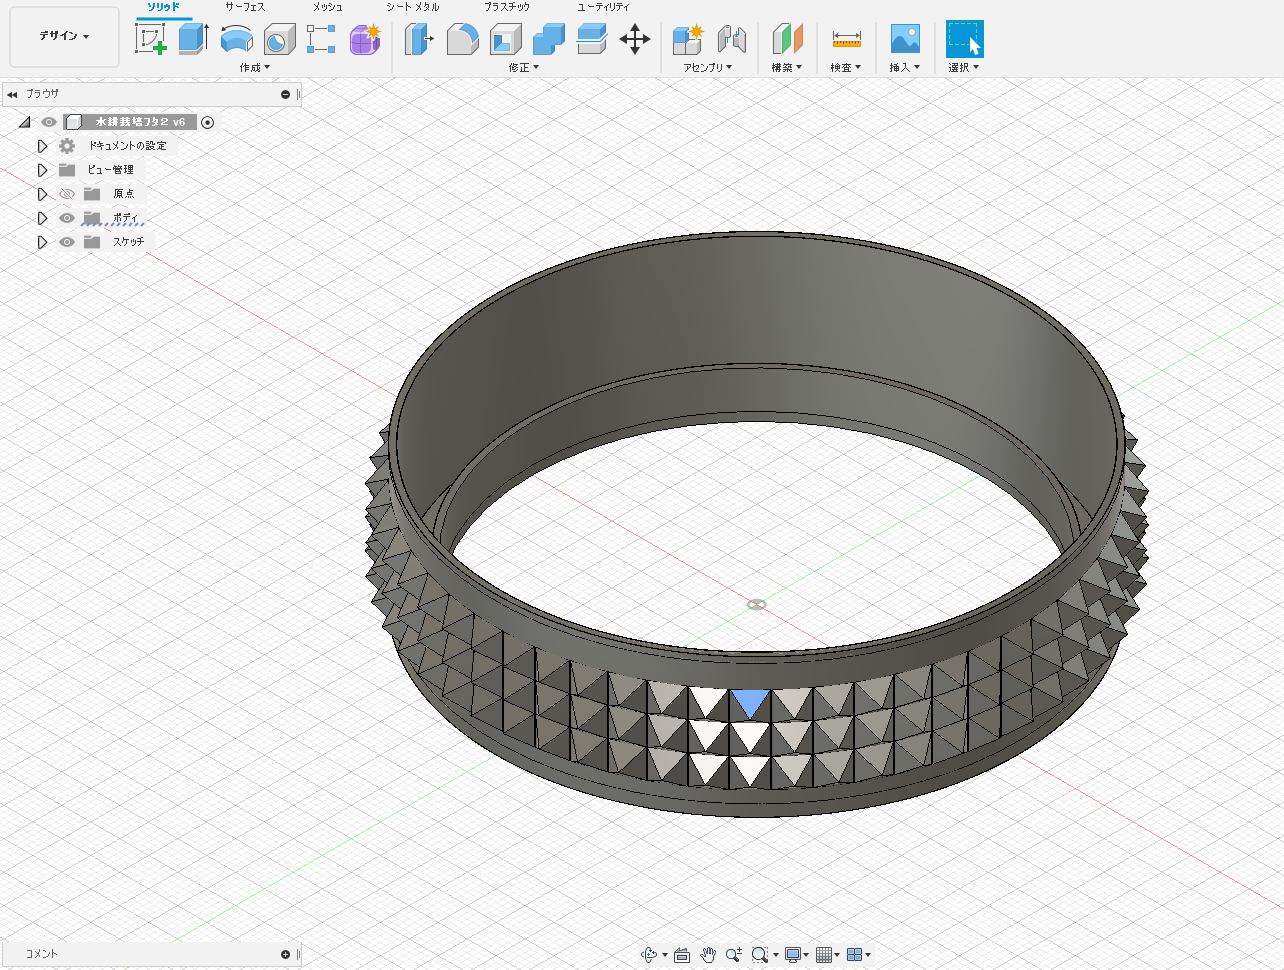The image size is (1284, 970).
Task: Show the 原点 folder via eye icon
Action: tap(67, 194)
